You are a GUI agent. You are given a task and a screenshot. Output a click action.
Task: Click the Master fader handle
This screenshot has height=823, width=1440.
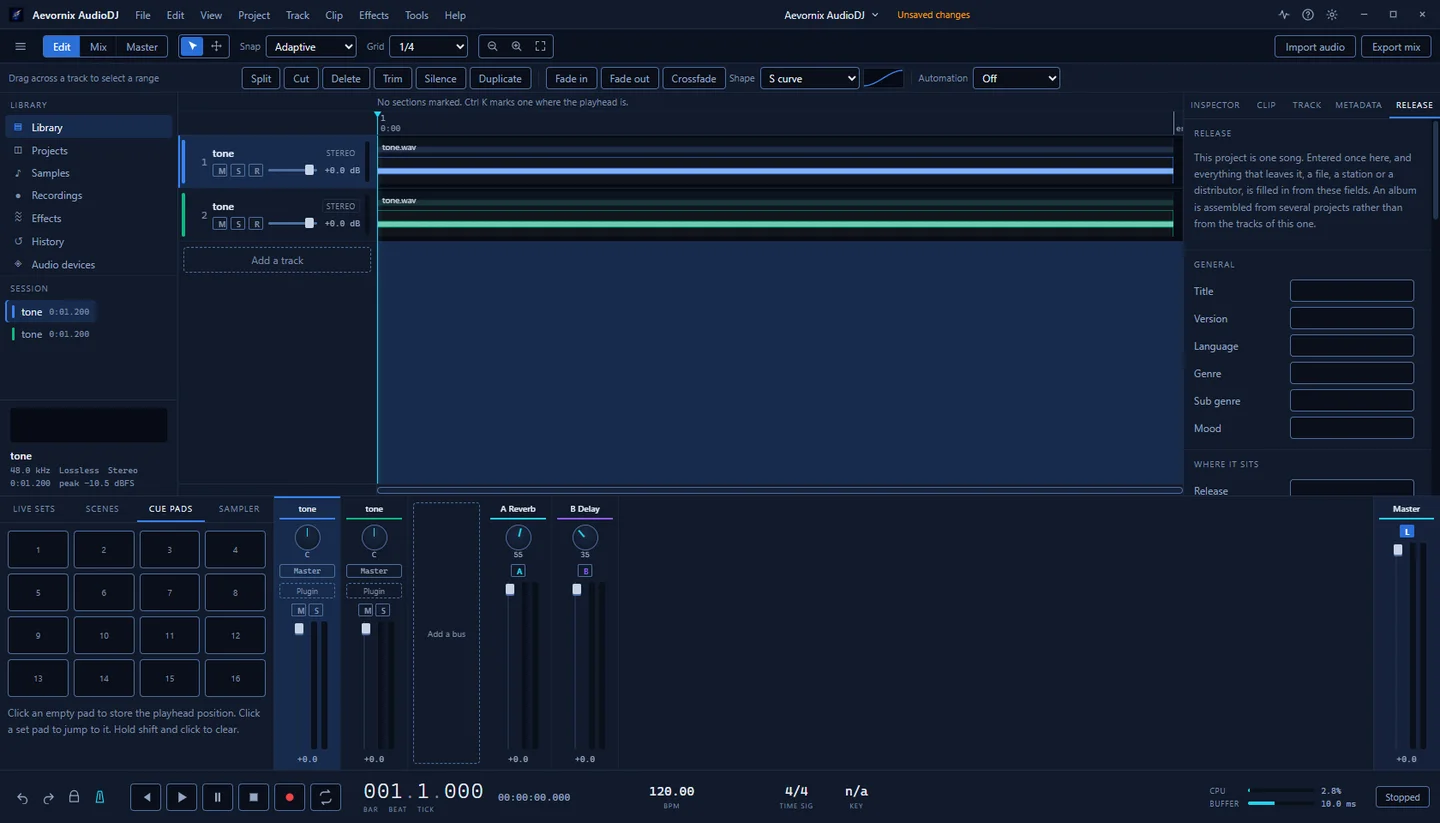(x=1398, y=550)
